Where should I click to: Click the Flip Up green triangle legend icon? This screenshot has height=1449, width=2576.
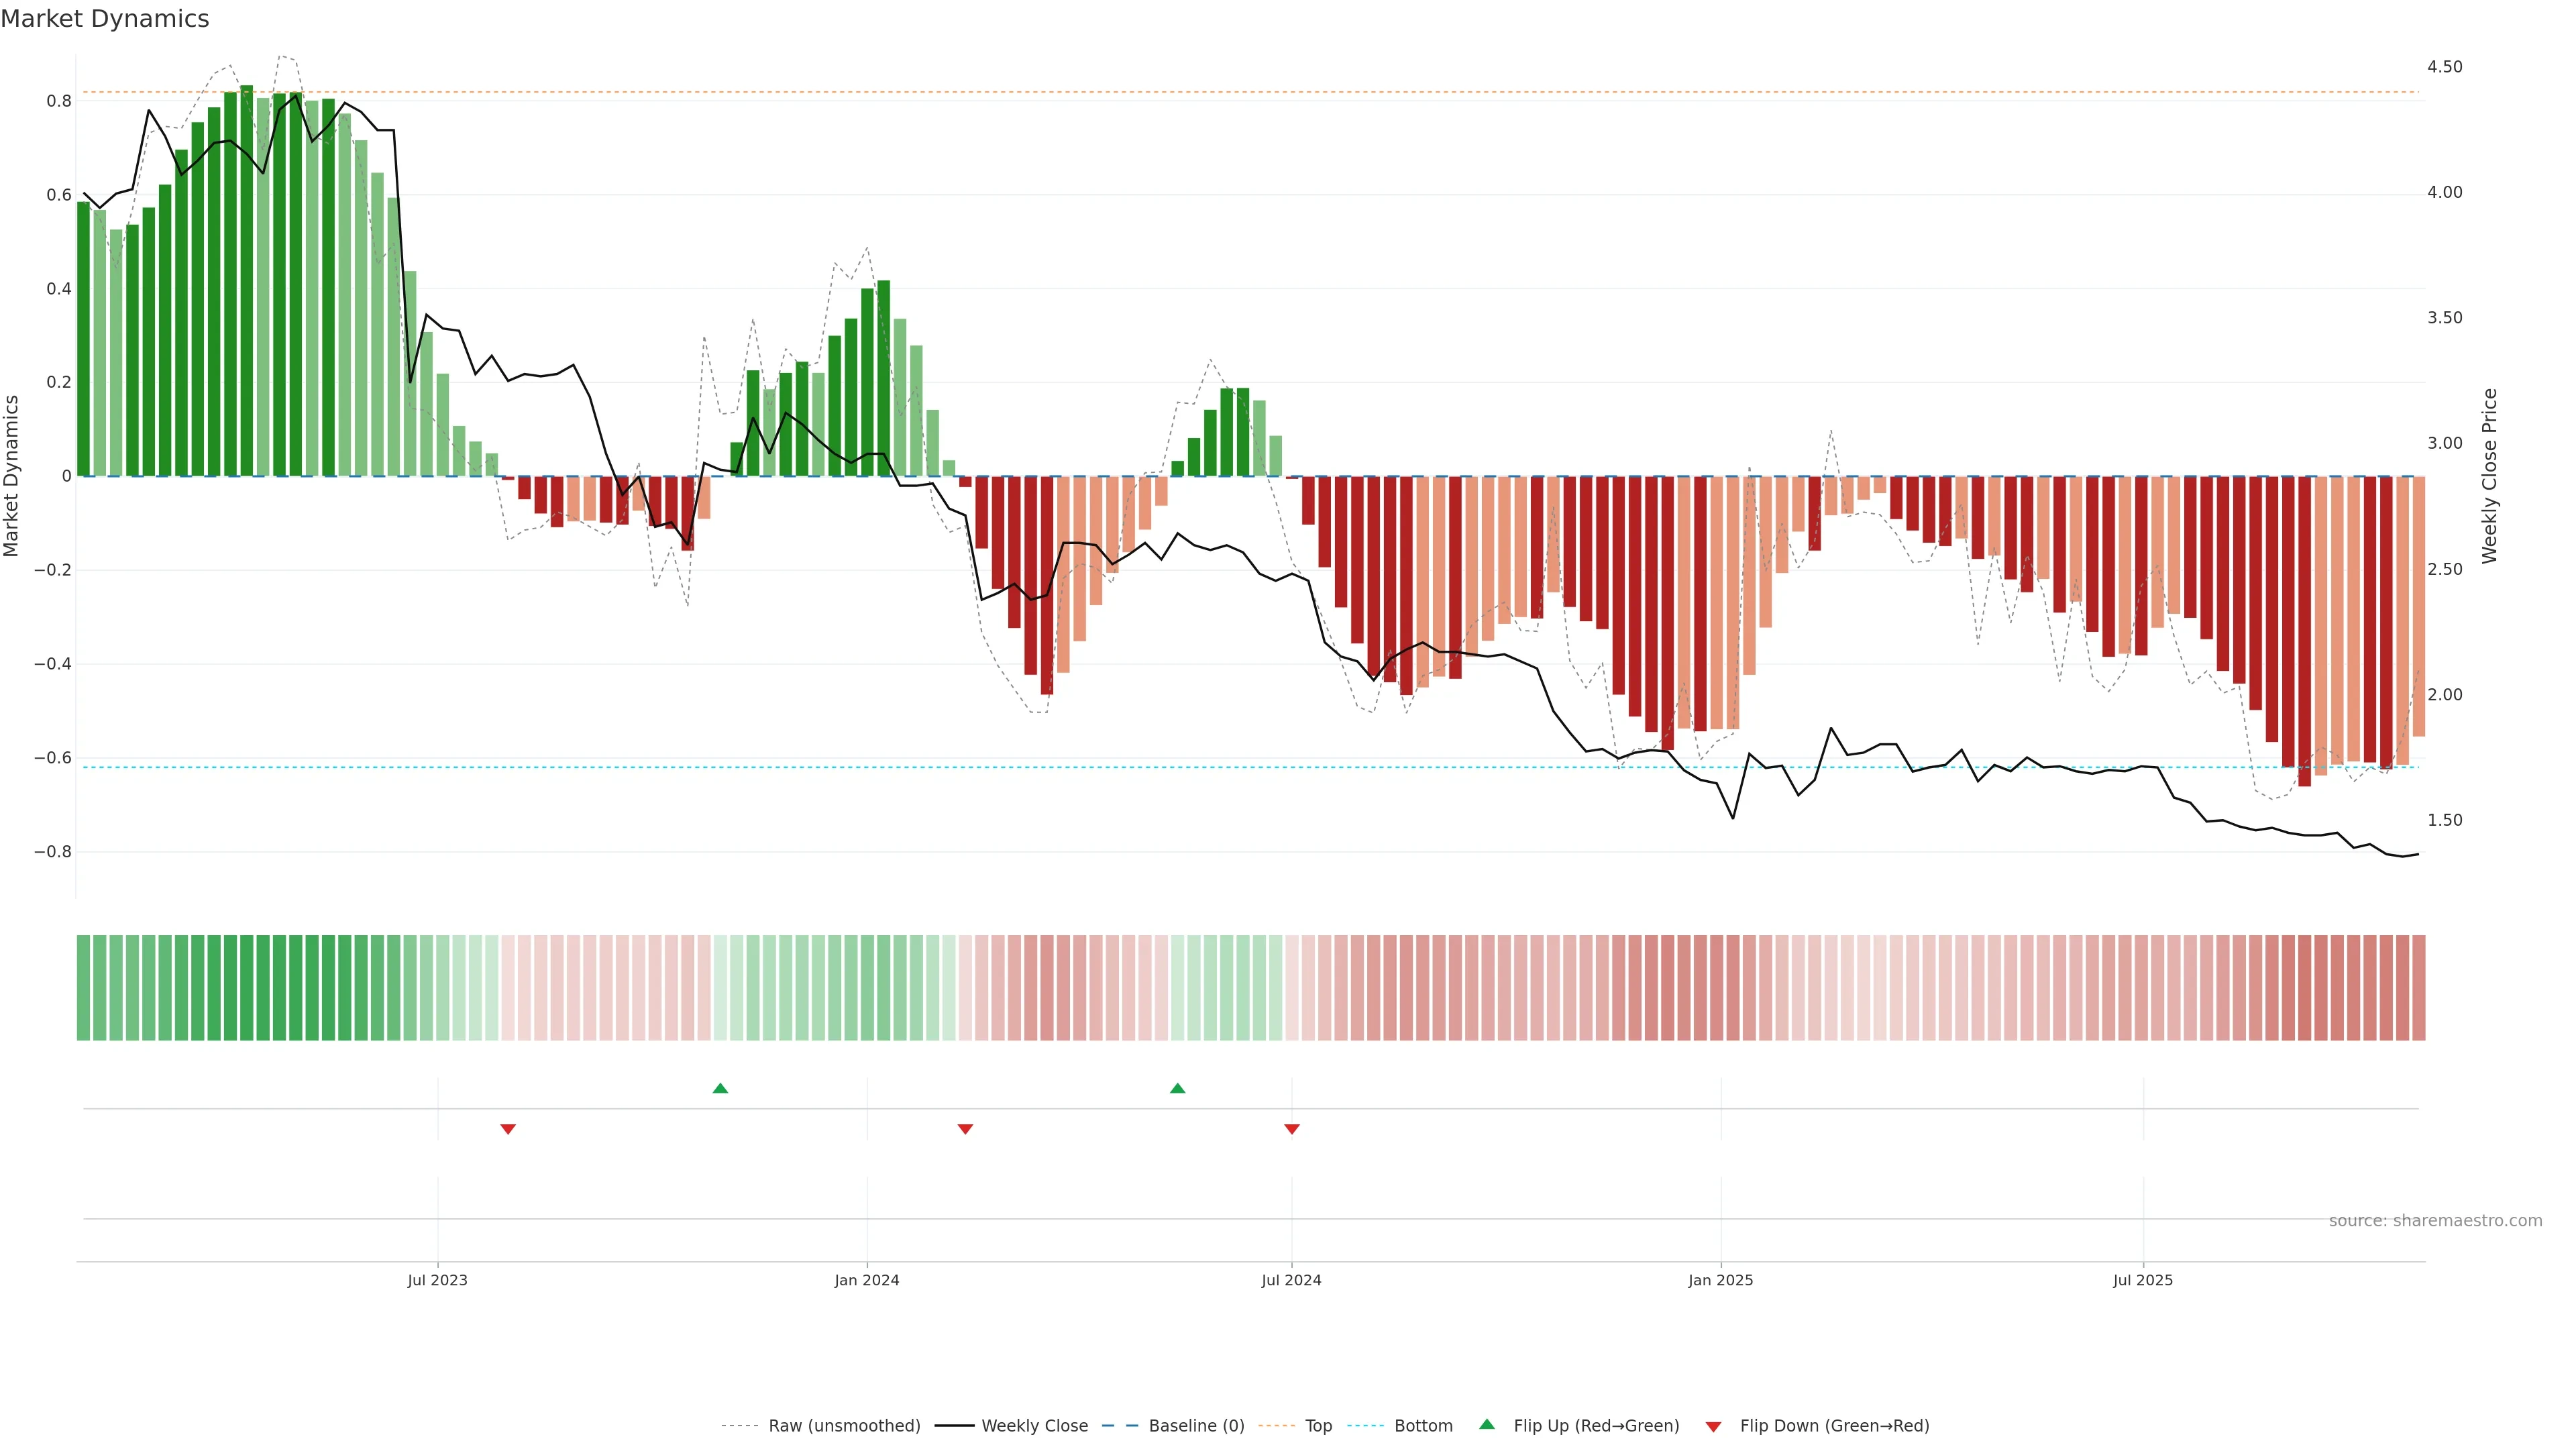click(x=1487, y=1424)
